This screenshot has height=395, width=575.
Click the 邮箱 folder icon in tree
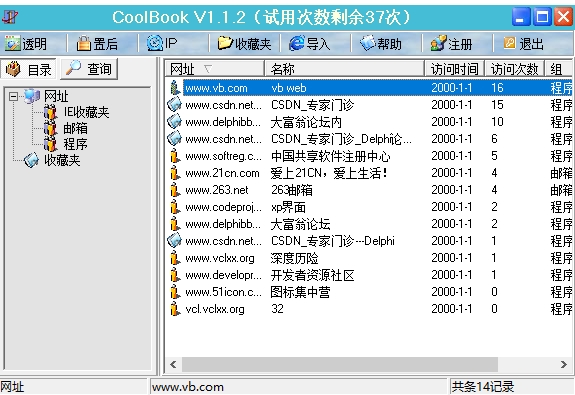pyautogui.click(x=51, y=128)
